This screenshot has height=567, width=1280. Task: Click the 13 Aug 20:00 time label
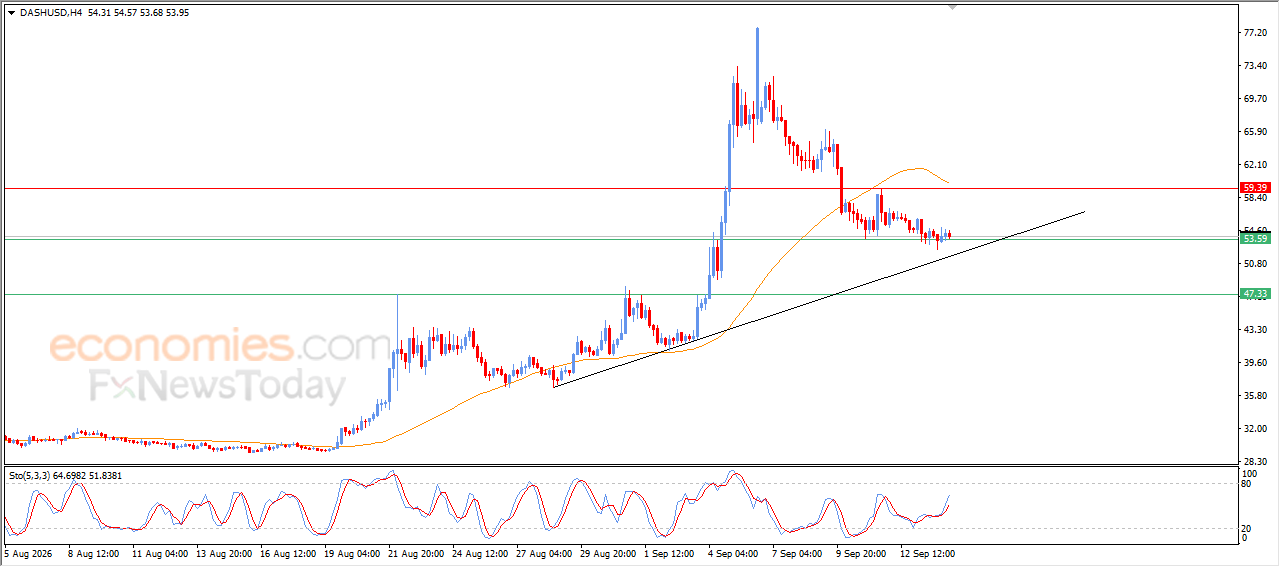222,552
